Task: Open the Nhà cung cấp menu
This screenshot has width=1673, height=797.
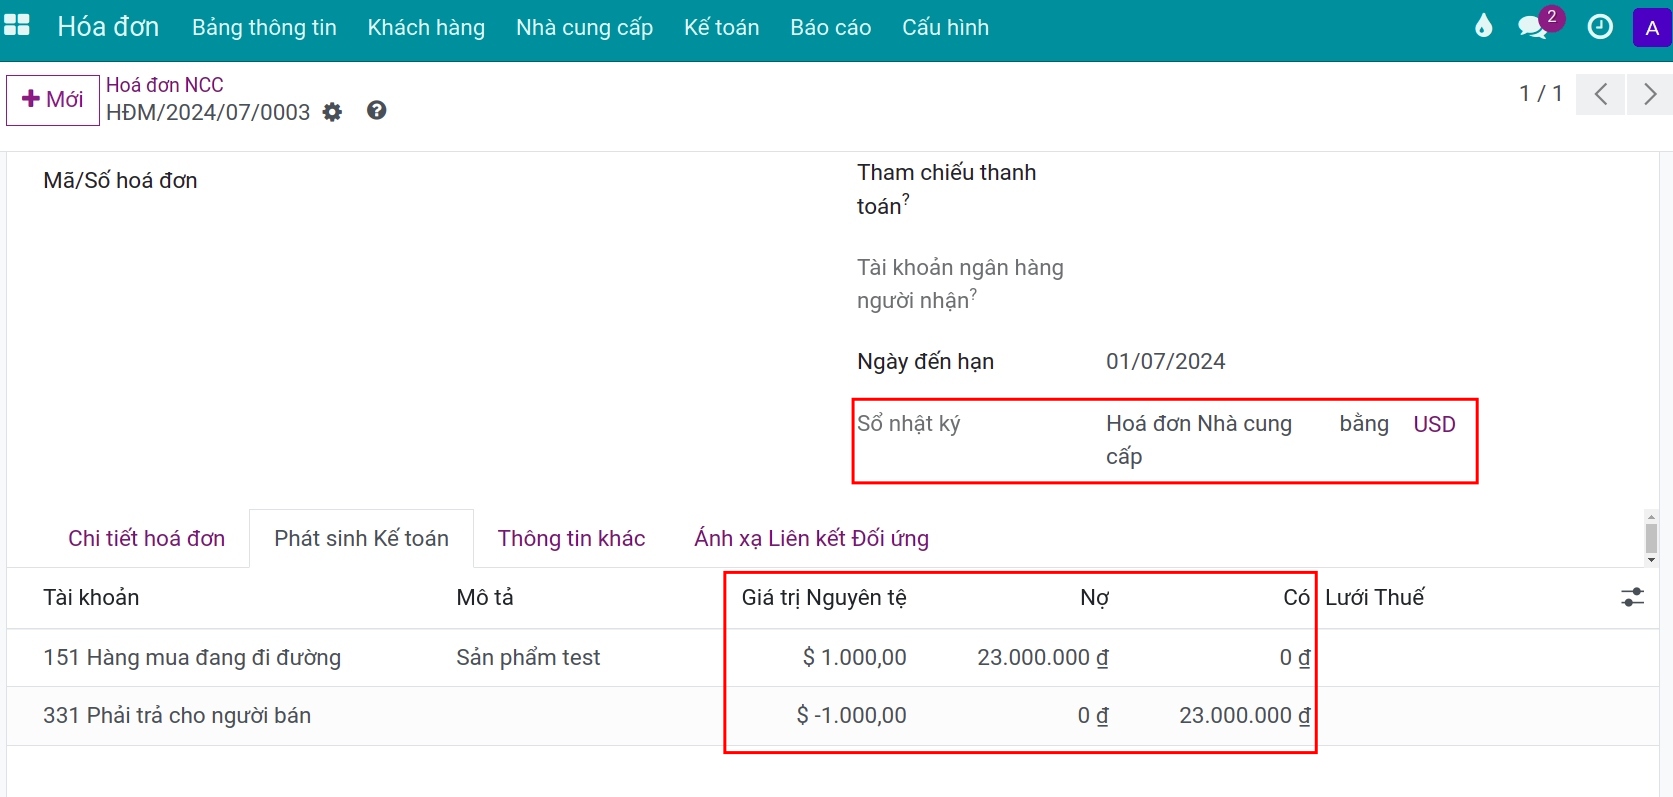Action: point(584,28)
